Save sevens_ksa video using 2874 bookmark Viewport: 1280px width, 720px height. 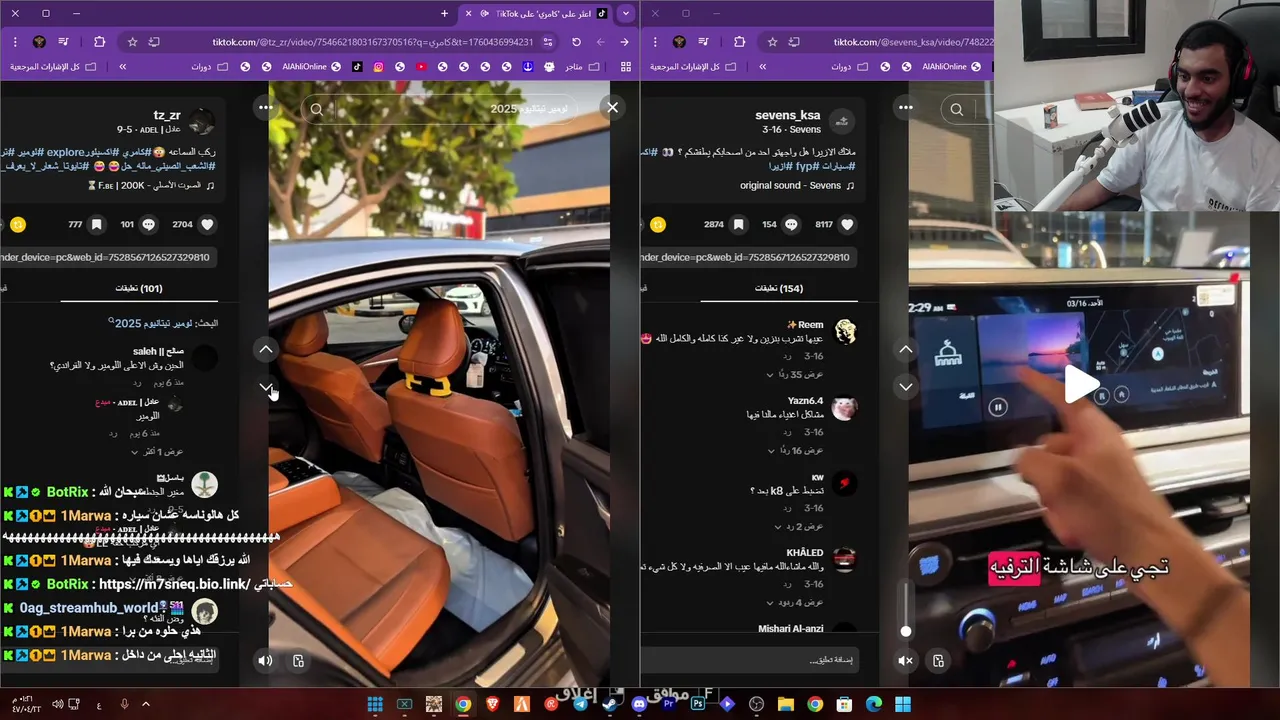pos(738,225)
